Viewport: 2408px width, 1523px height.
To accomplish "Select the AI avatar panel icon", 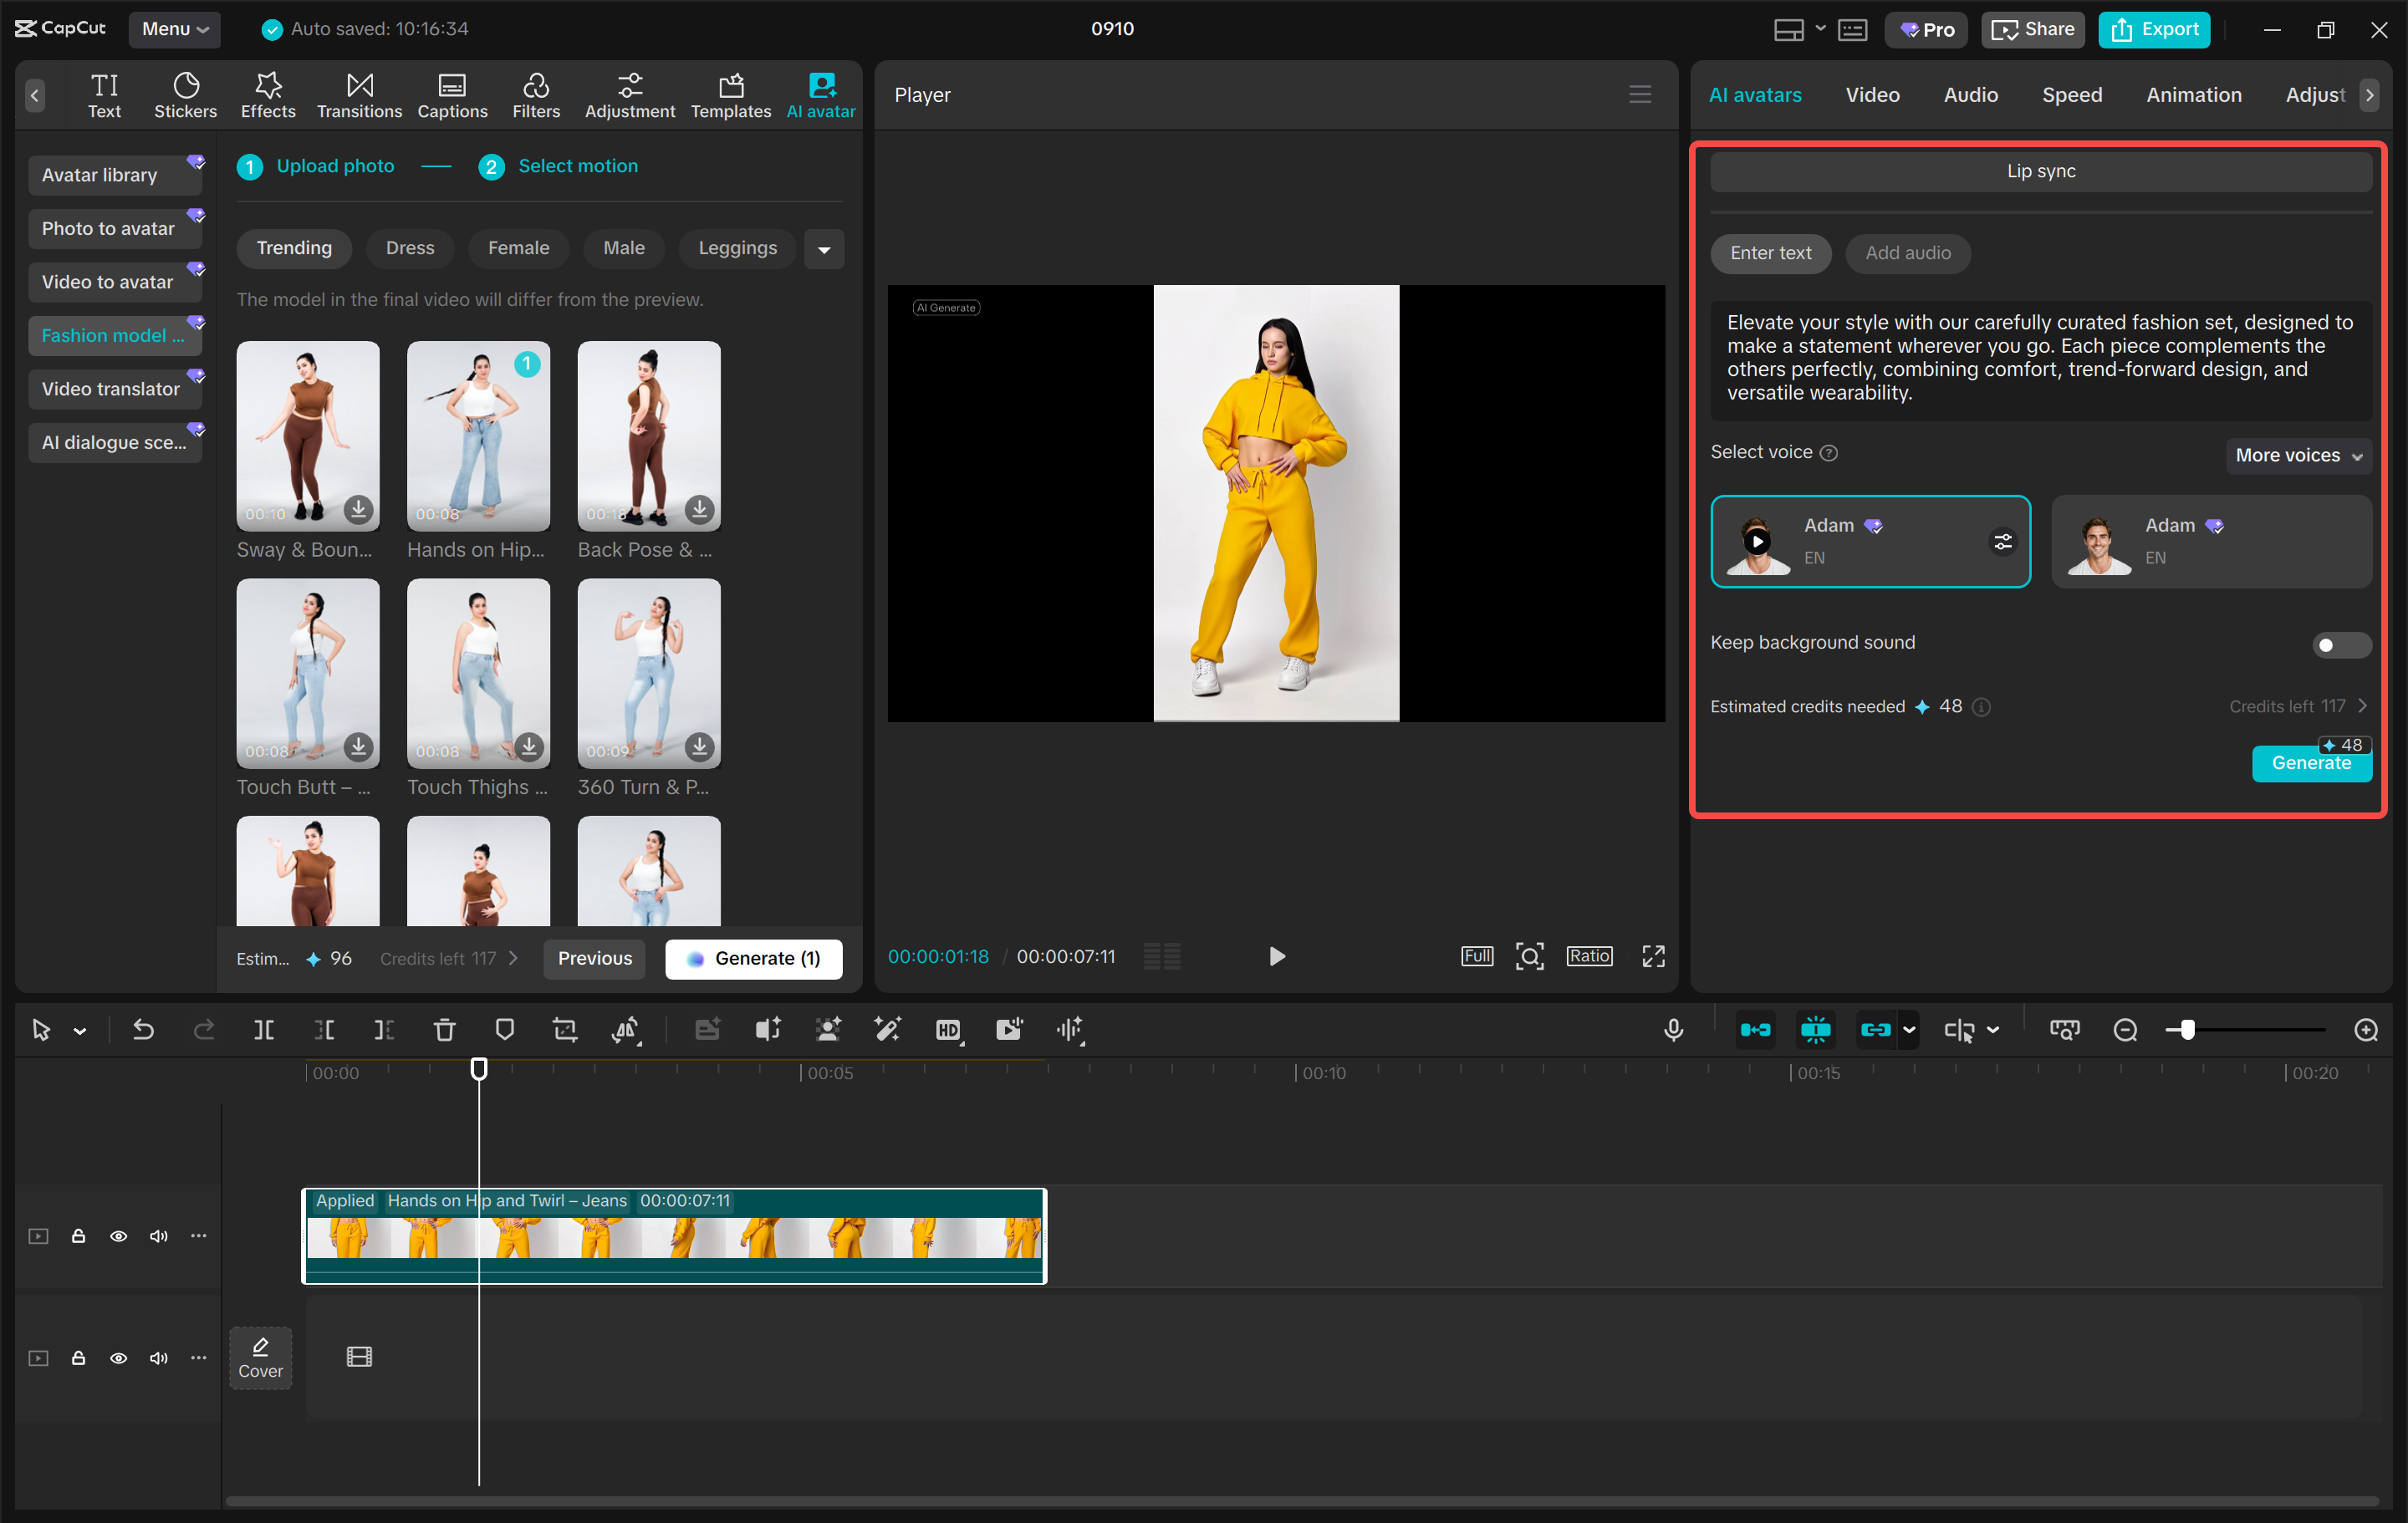I will coord(820,94).
